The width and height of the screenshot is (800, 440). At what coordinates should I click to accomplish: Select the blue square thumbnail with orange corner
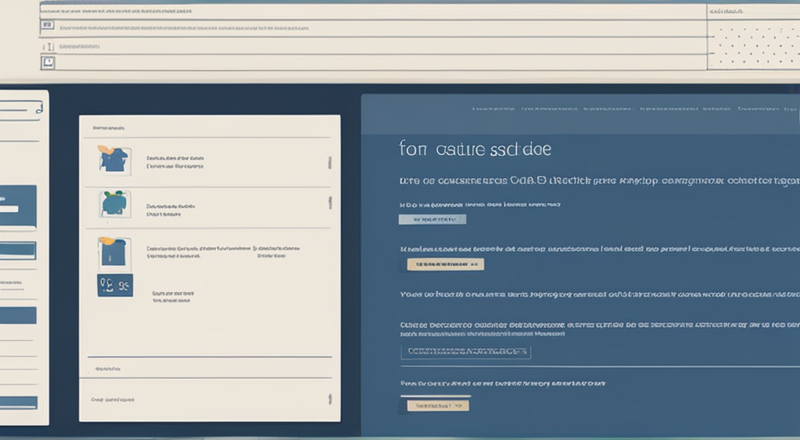pyautogui.click(x=114, y=253)
